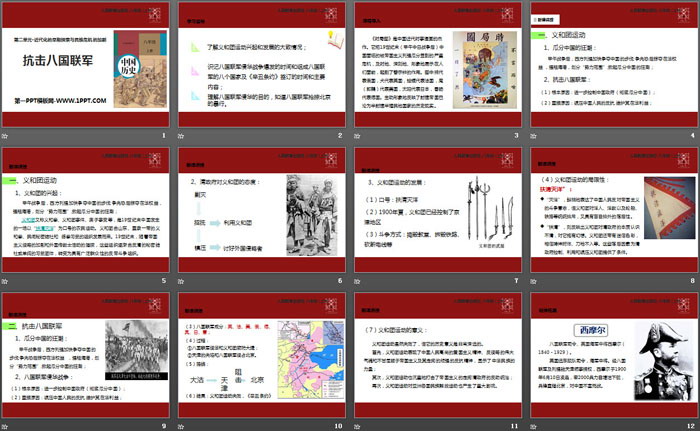
Task: Select slide 7 showing Boxer weapons picture
Action: [x=438, y=210]
